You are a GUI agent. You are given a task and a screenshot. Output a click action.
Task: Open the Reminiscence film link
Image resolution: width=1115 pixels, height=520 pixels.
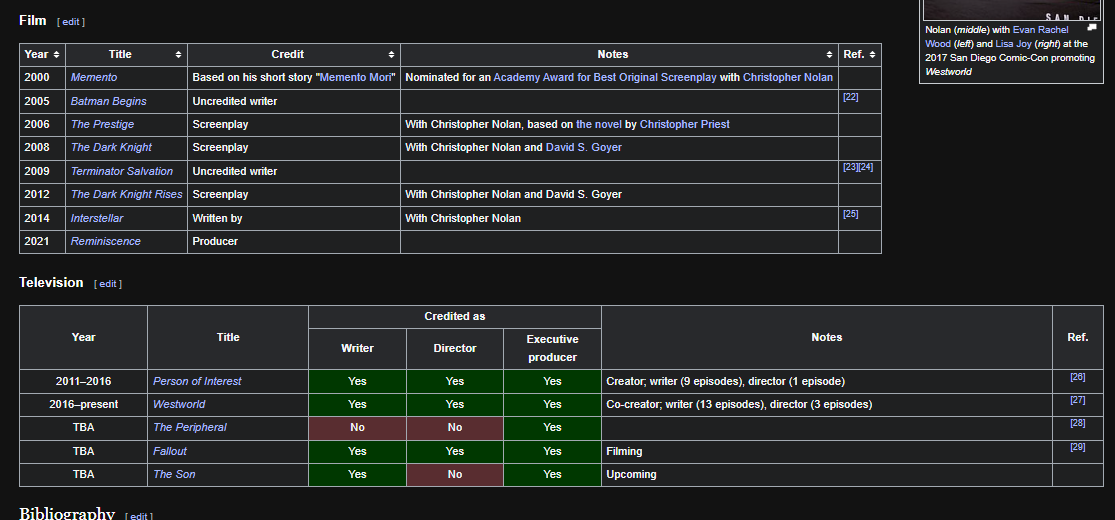click(x=105, y=241)
